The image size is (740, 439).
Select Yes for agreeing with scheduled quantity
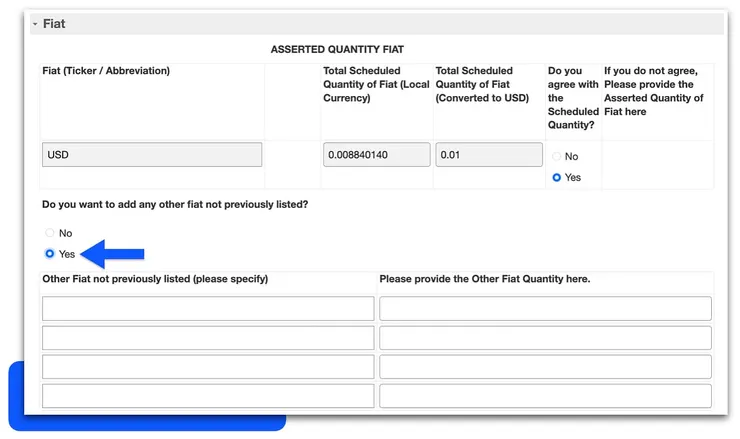click(557, 178)
